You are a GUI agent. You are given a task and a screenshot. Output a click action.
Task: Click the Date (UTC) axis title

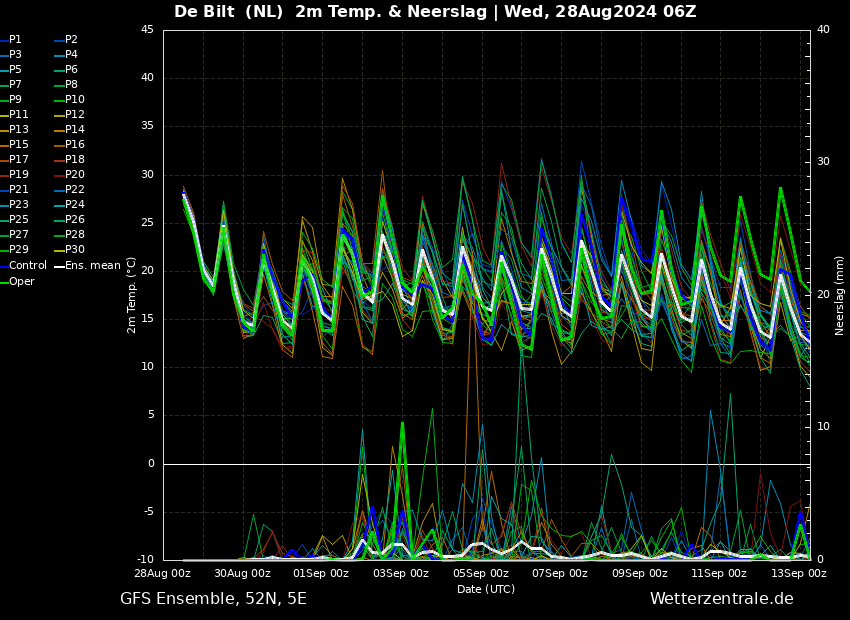[486, 589]
